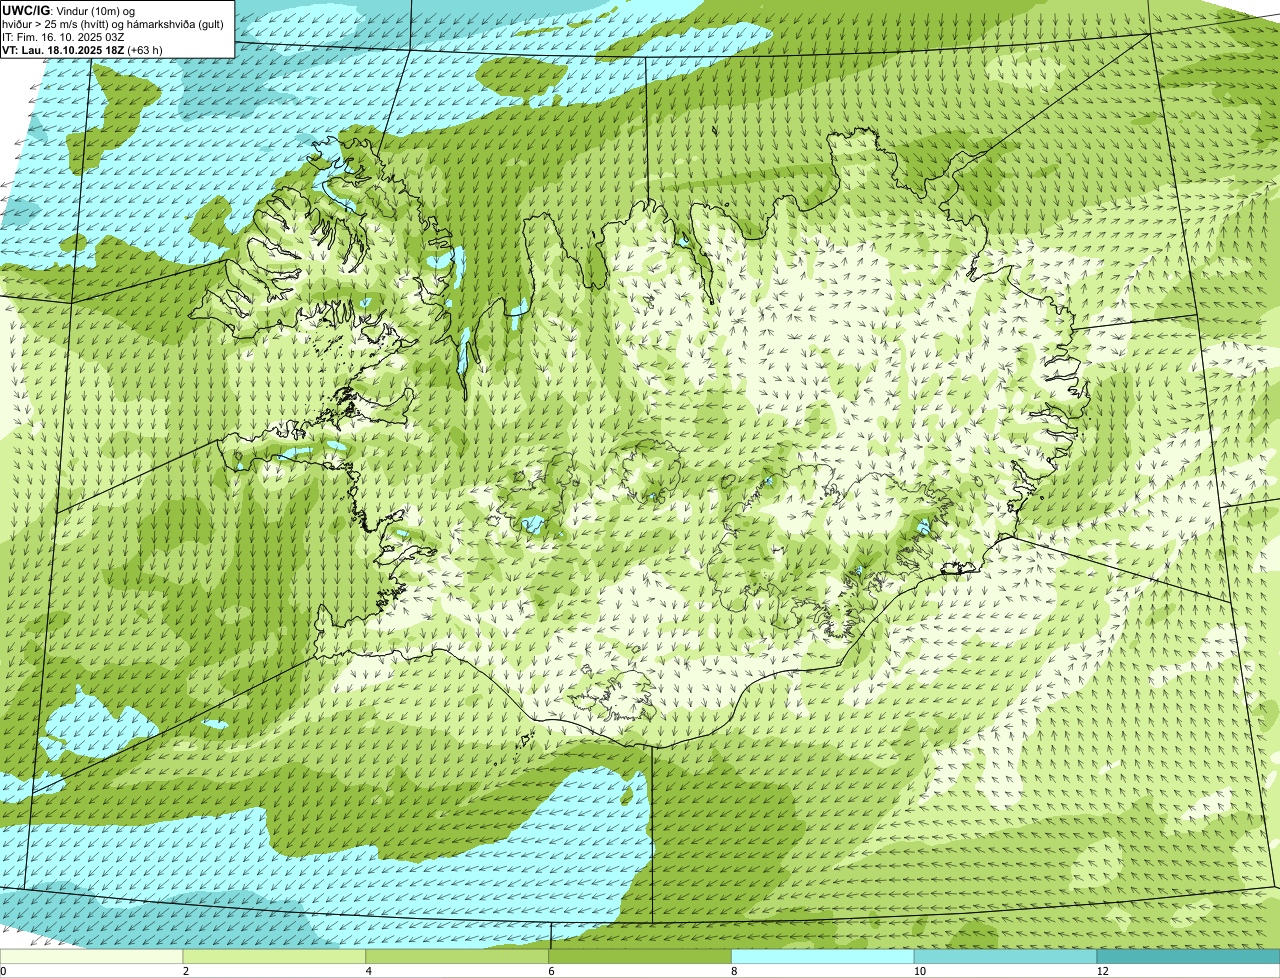Click the 'hviður > 25 m/s' description line
The height and width of the screenshot is (978, 1280).
pos(113,24)
